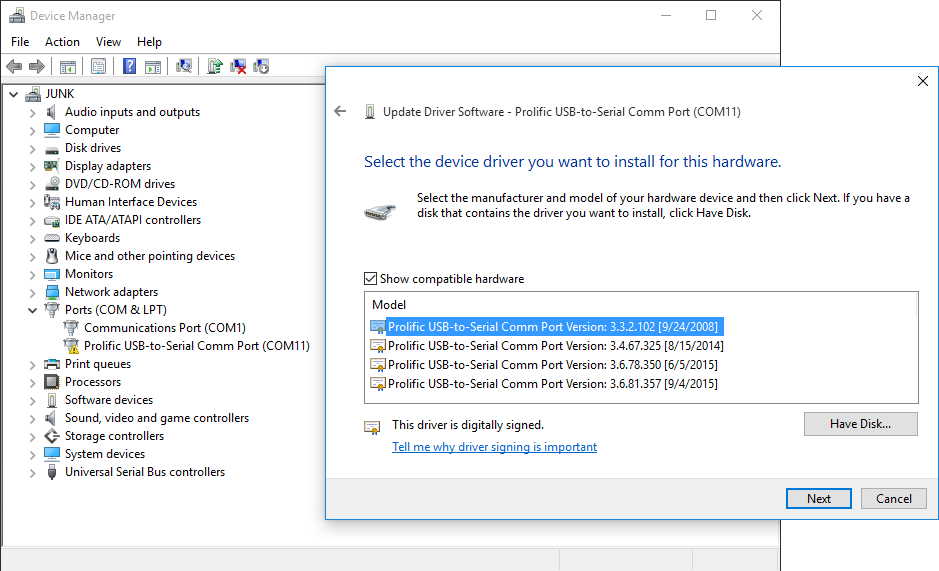
Task: Select Communications Port (COM1) in tree
Action: pos(164,328)
